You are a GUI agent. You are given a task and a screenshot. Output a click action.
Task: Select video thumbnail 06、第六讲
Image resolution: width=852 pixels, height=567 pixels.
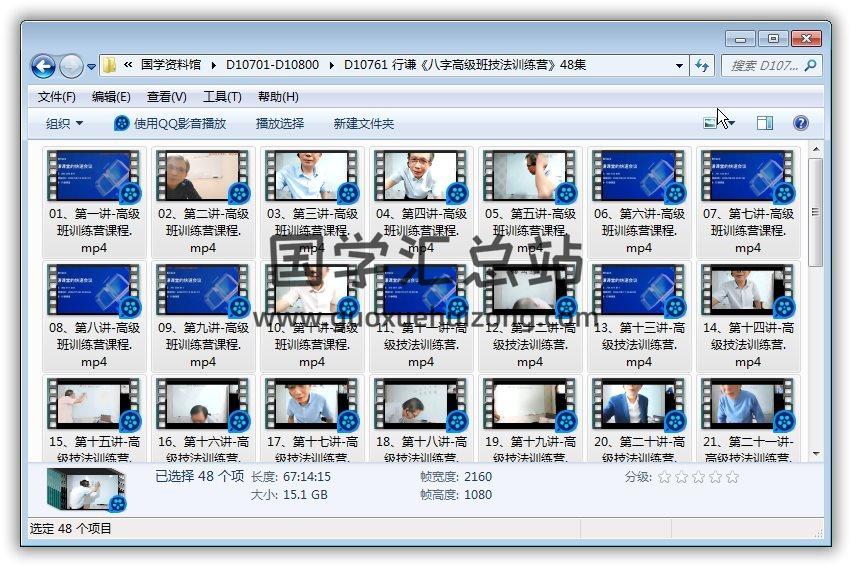pyautogui.click(x=639, y=176)
